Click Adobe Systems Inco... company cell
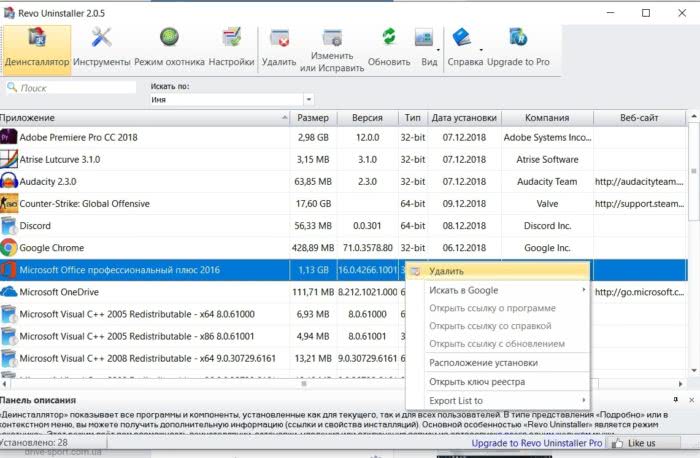The image size is (700, 458). tap(547, 137)
